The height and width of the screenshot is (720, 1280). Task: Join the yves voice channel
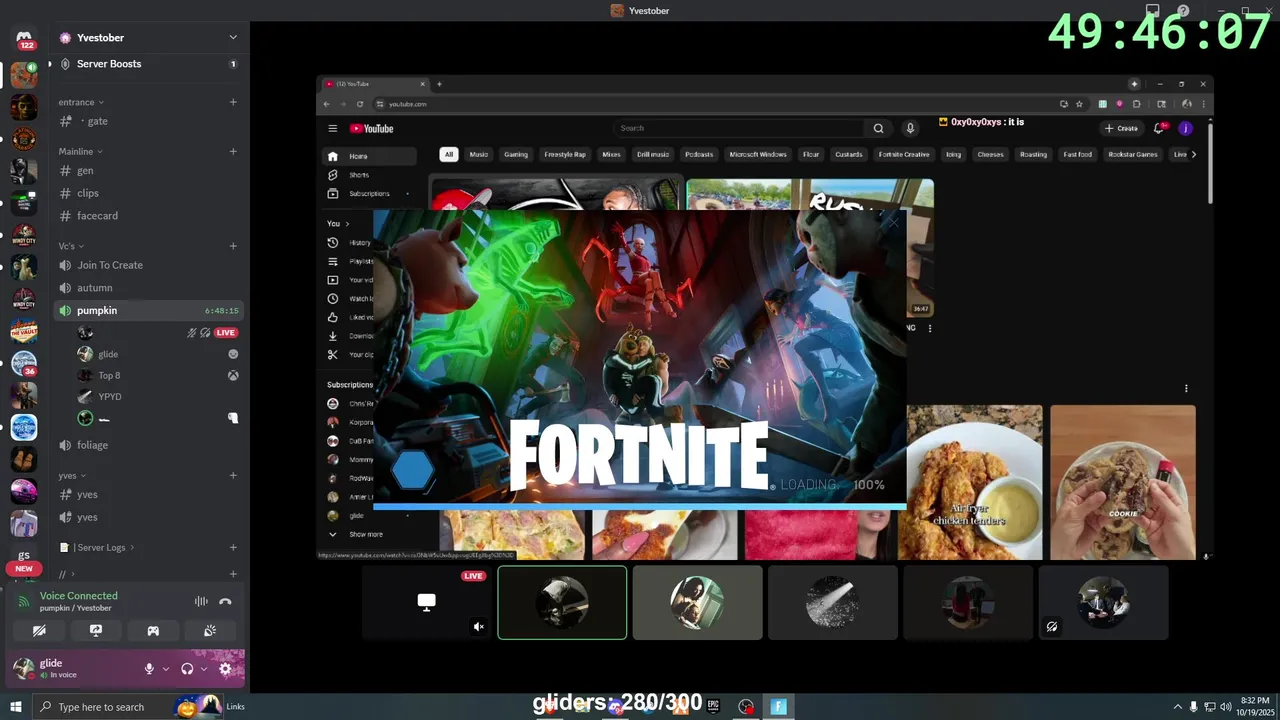coord(149,517)
